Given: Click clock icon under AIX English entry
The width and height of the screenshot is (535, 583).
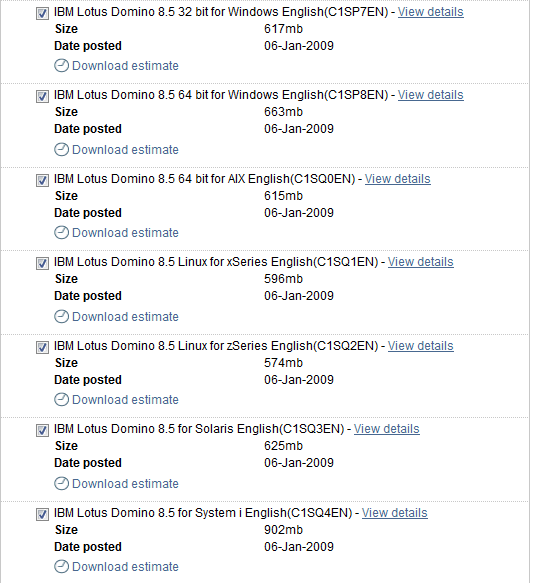Looking at the screenshot, I should point(61,232).
